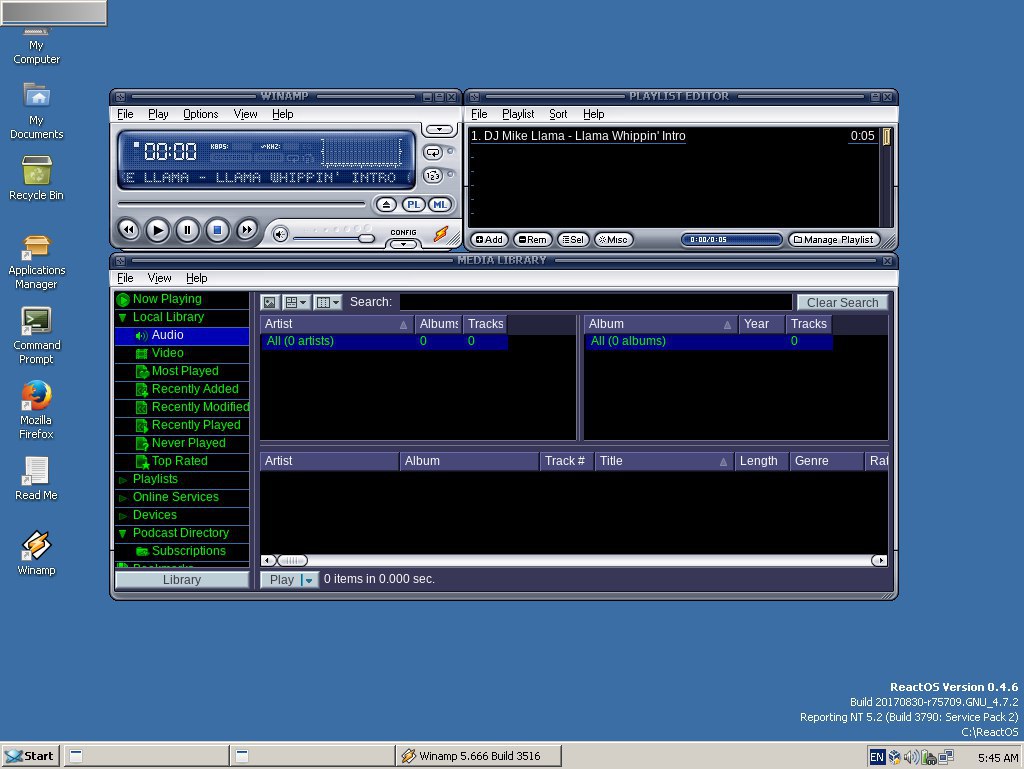Image resolution: width=1024 pixels, height=769 pixels.
Task: Open the columns layout dropdown before Search
Action: (x=328, y=302)
